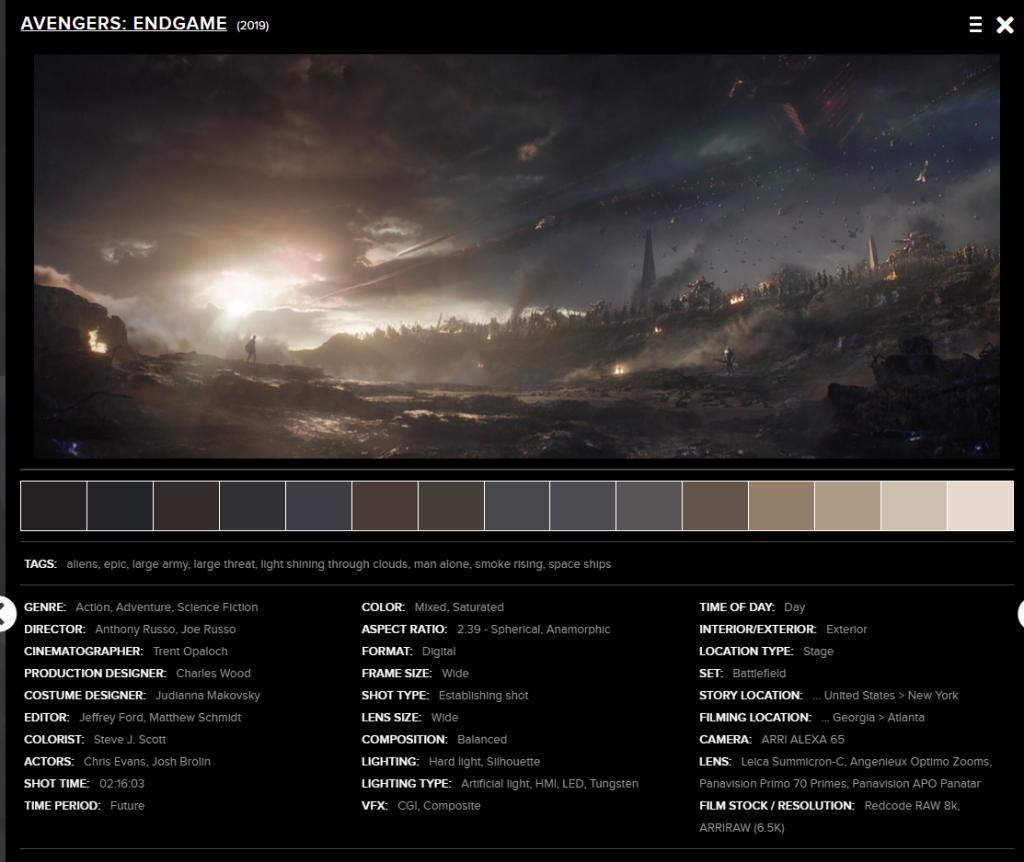This screenshot has width=1024, height=862.
Task: Filter by lens Leica Summicron-C
Action: [x=792, y=761]
